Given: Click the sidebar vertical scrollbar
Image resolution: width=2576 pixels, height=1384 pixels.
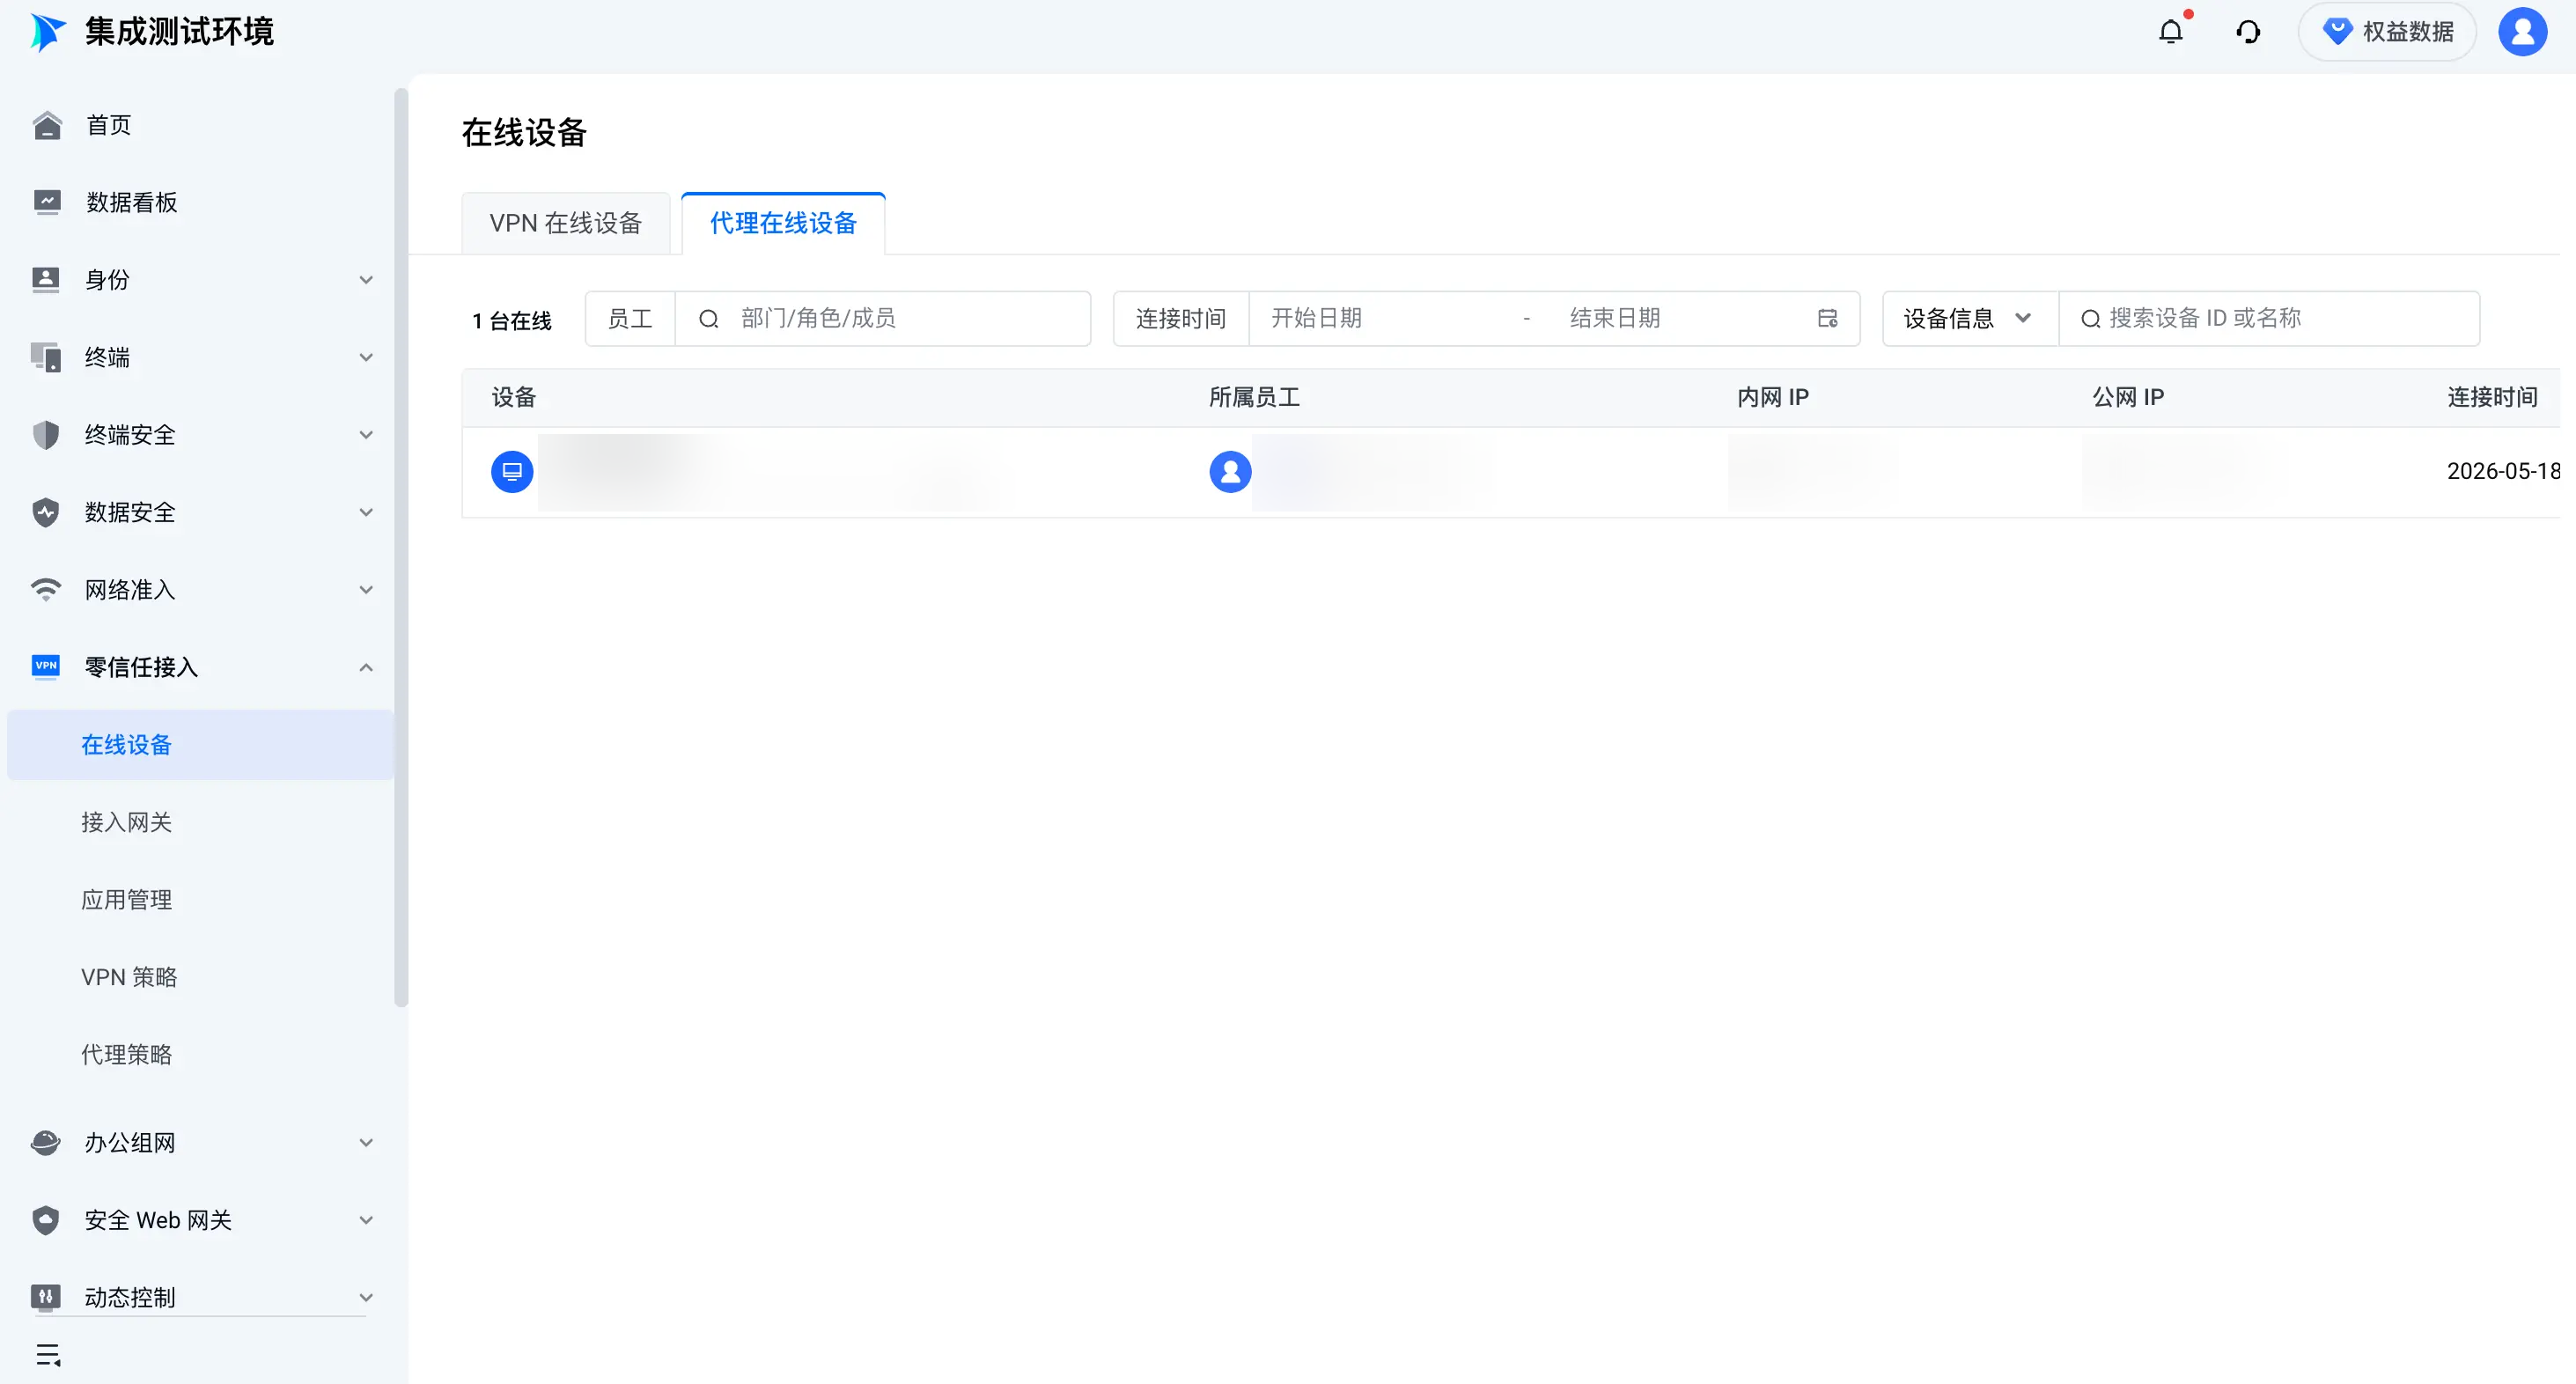Looking at the screenshot, I should pyautogui.click(x=401, y=547).
